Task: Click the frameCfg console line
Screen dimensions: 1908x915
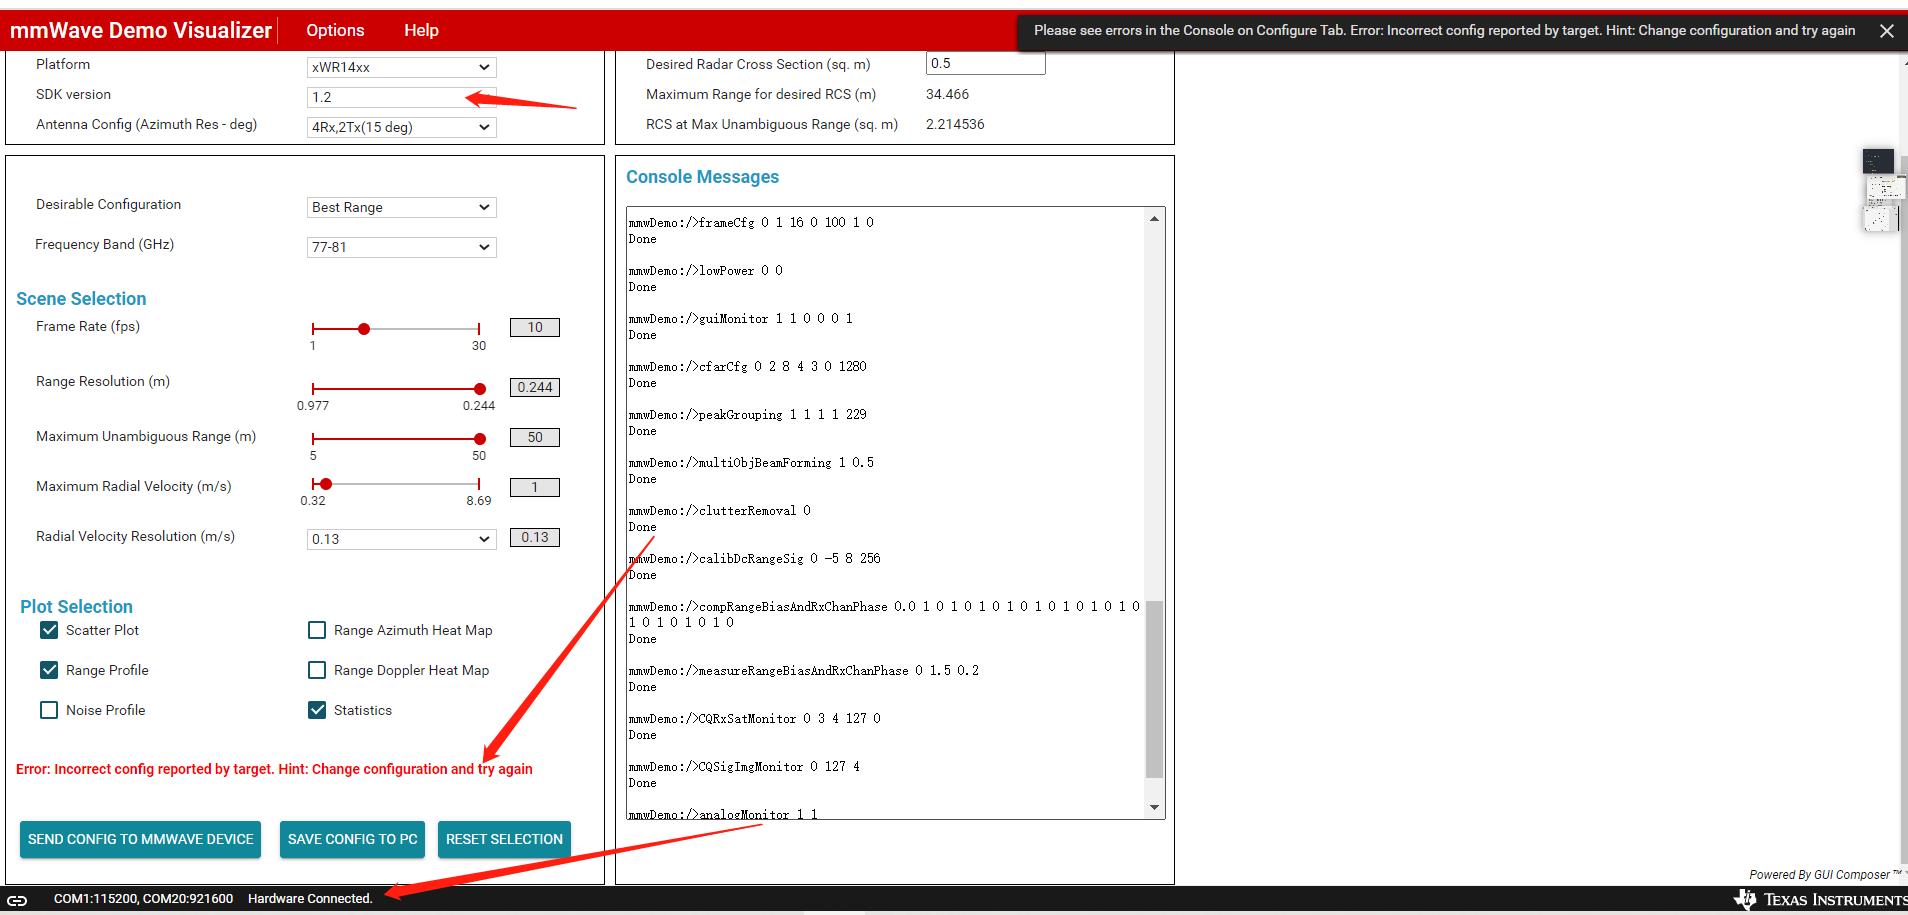Action: pyautogui.click(x=751, y=223)
